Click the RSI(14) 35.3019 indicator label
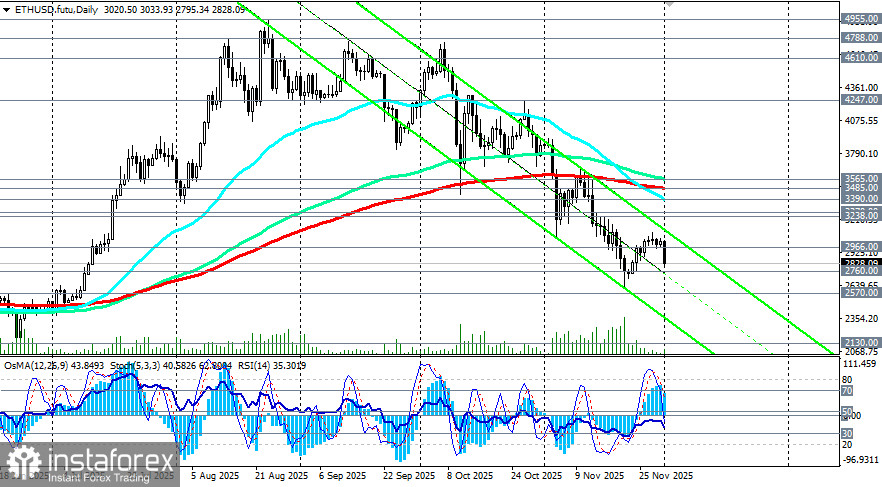 [272, 366]
